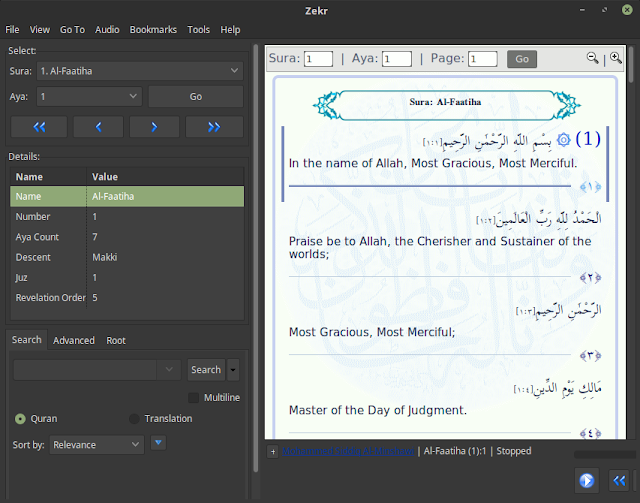The image size is (640, 503).
Task: Jump to last sura with double-right arrow
Action: click(214, 127)
